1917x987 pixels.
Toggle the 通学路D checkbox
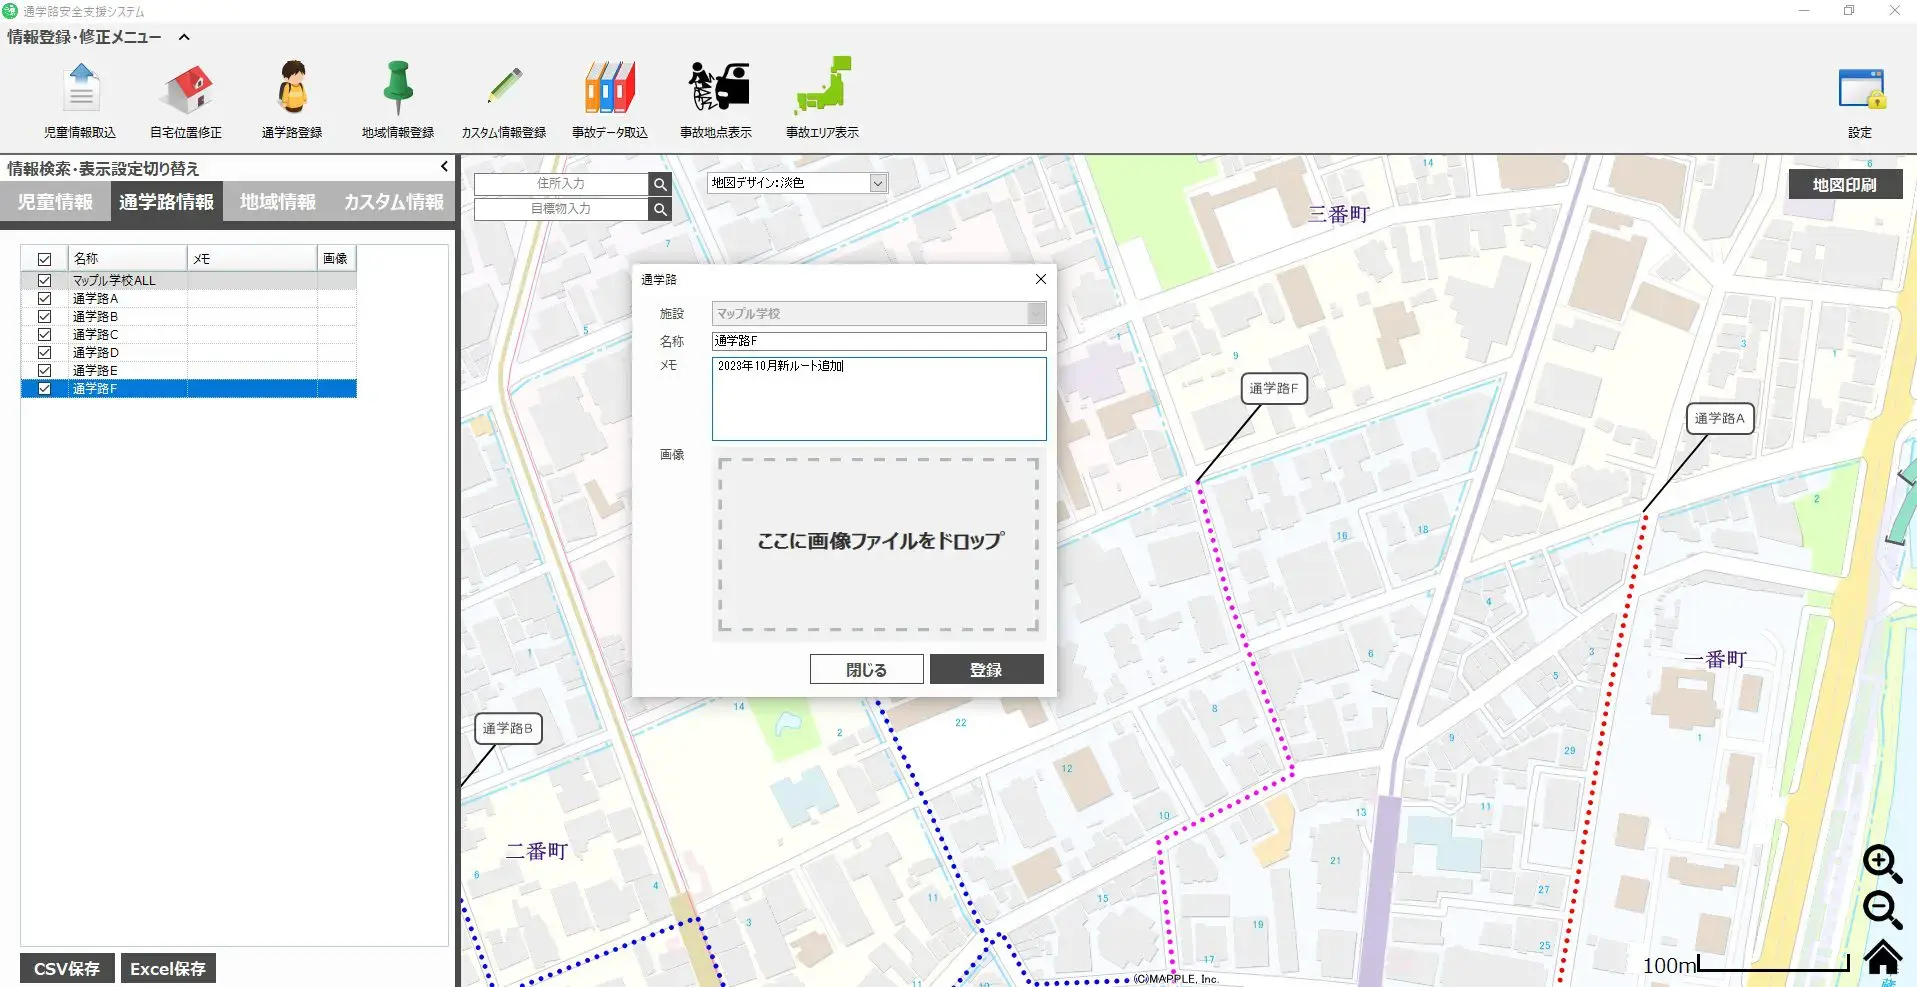coord(44,353)
